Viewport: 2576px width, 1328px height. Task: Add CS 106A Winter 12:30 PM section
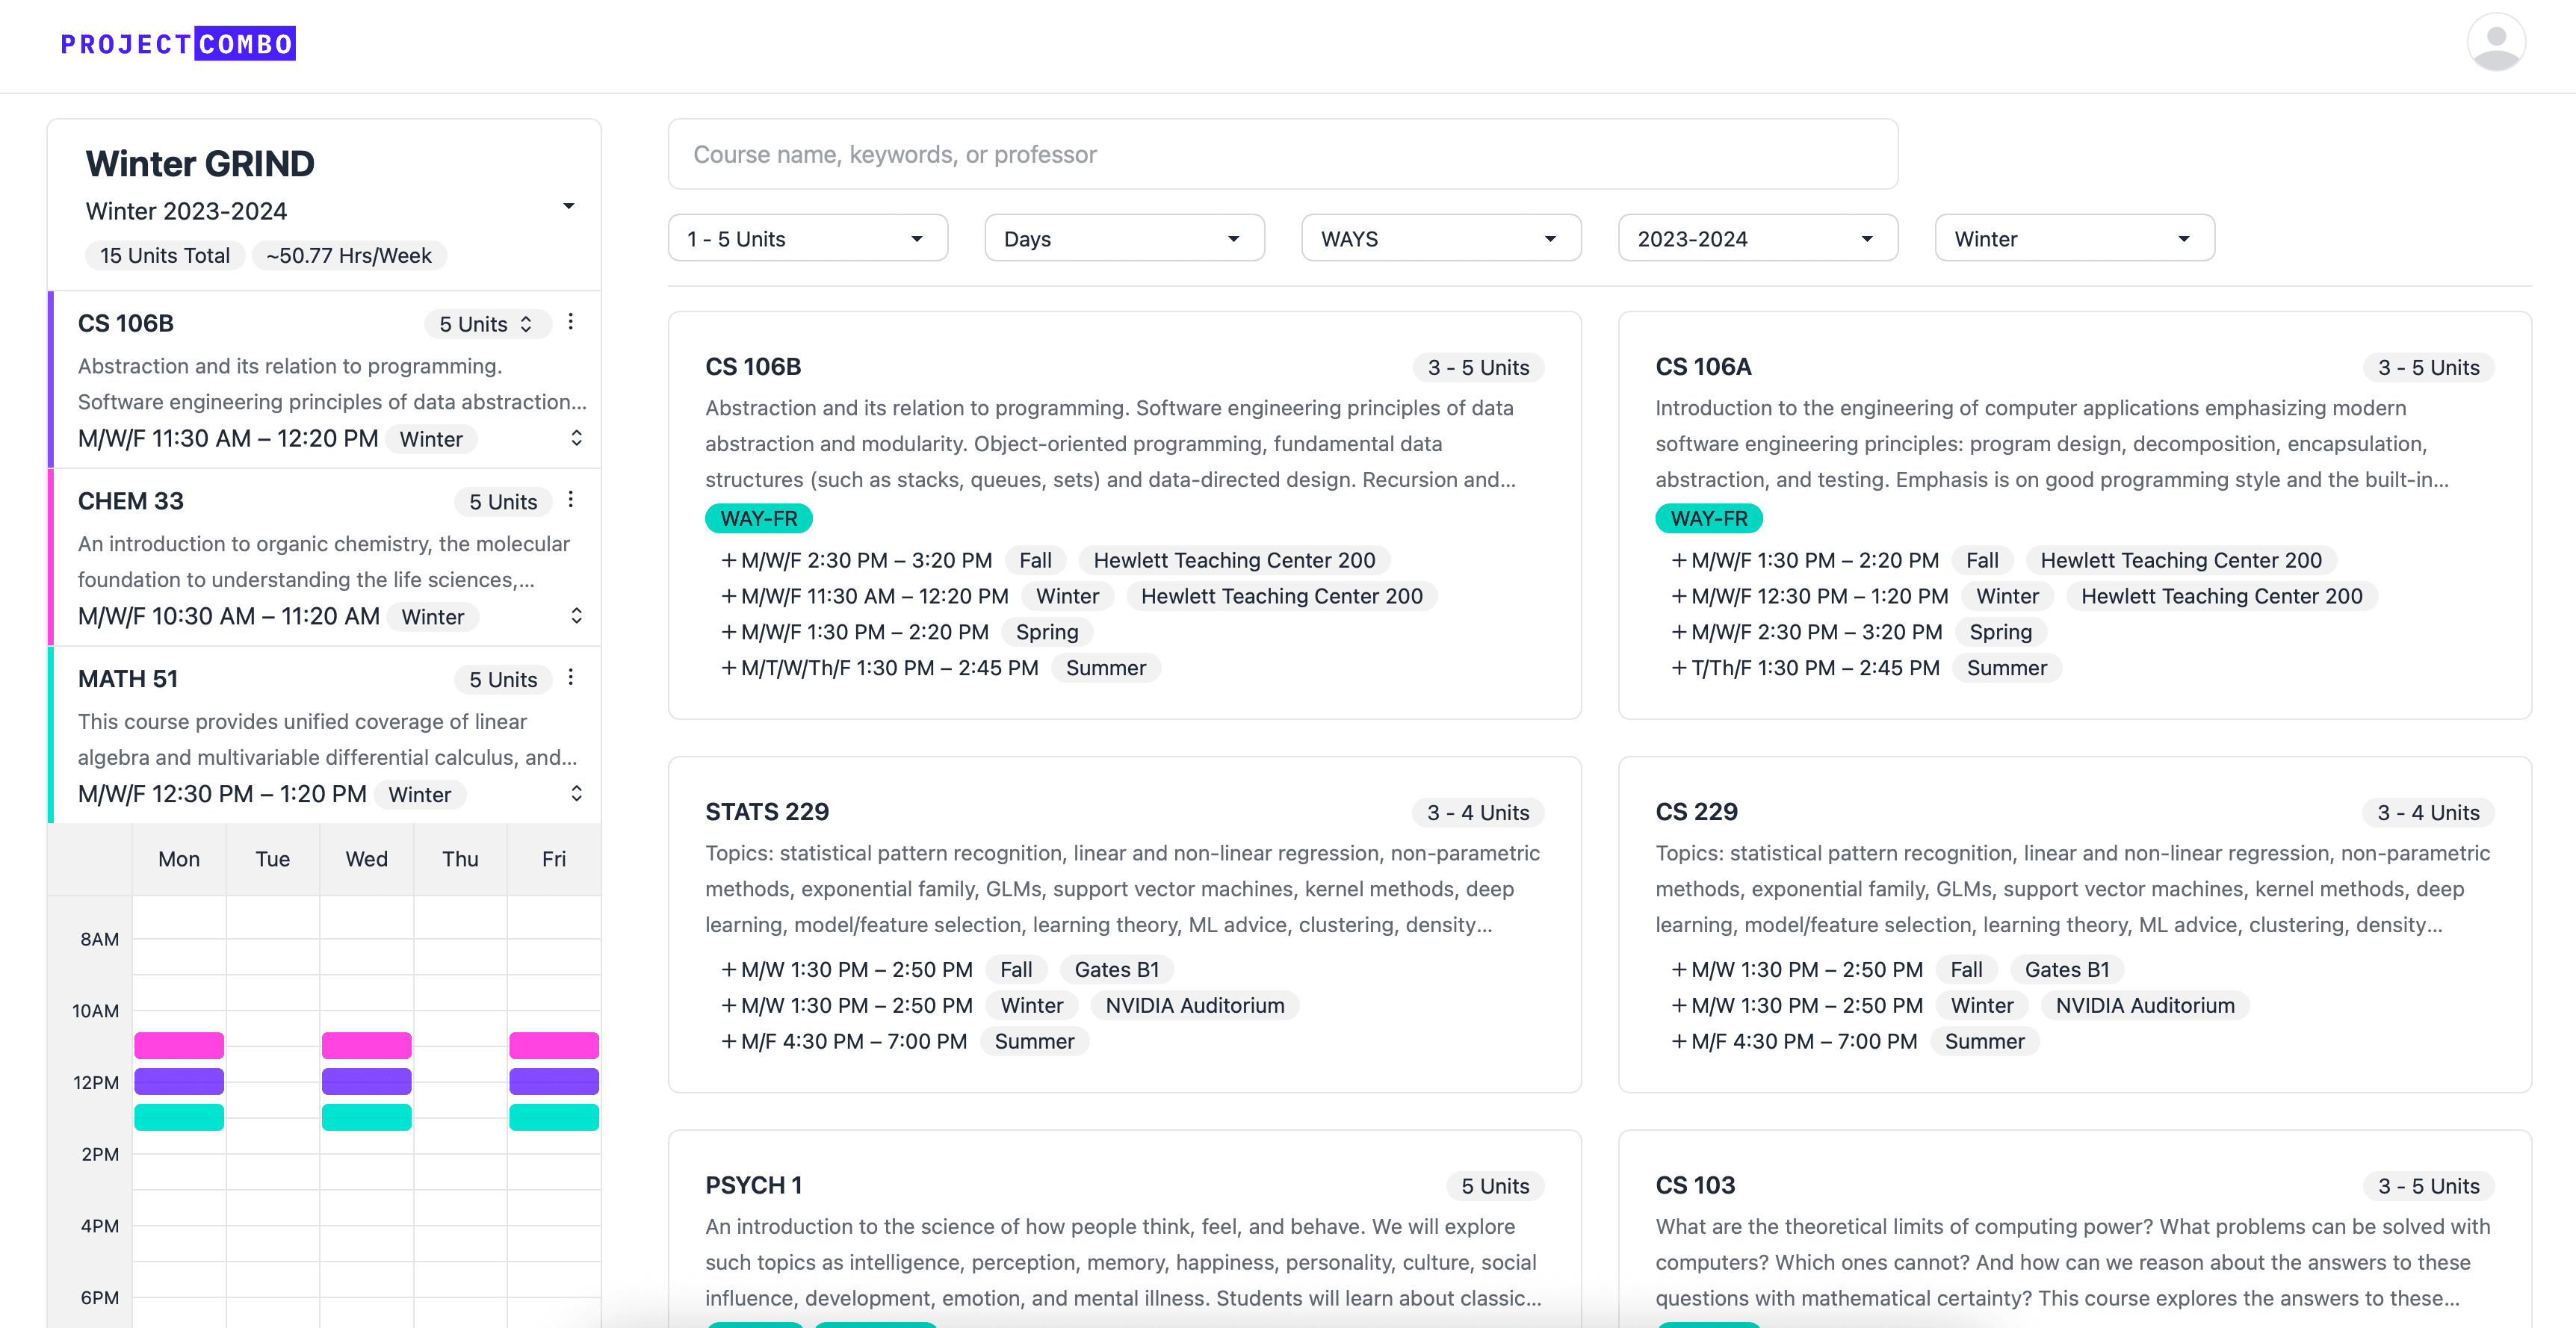(1679, 596)
